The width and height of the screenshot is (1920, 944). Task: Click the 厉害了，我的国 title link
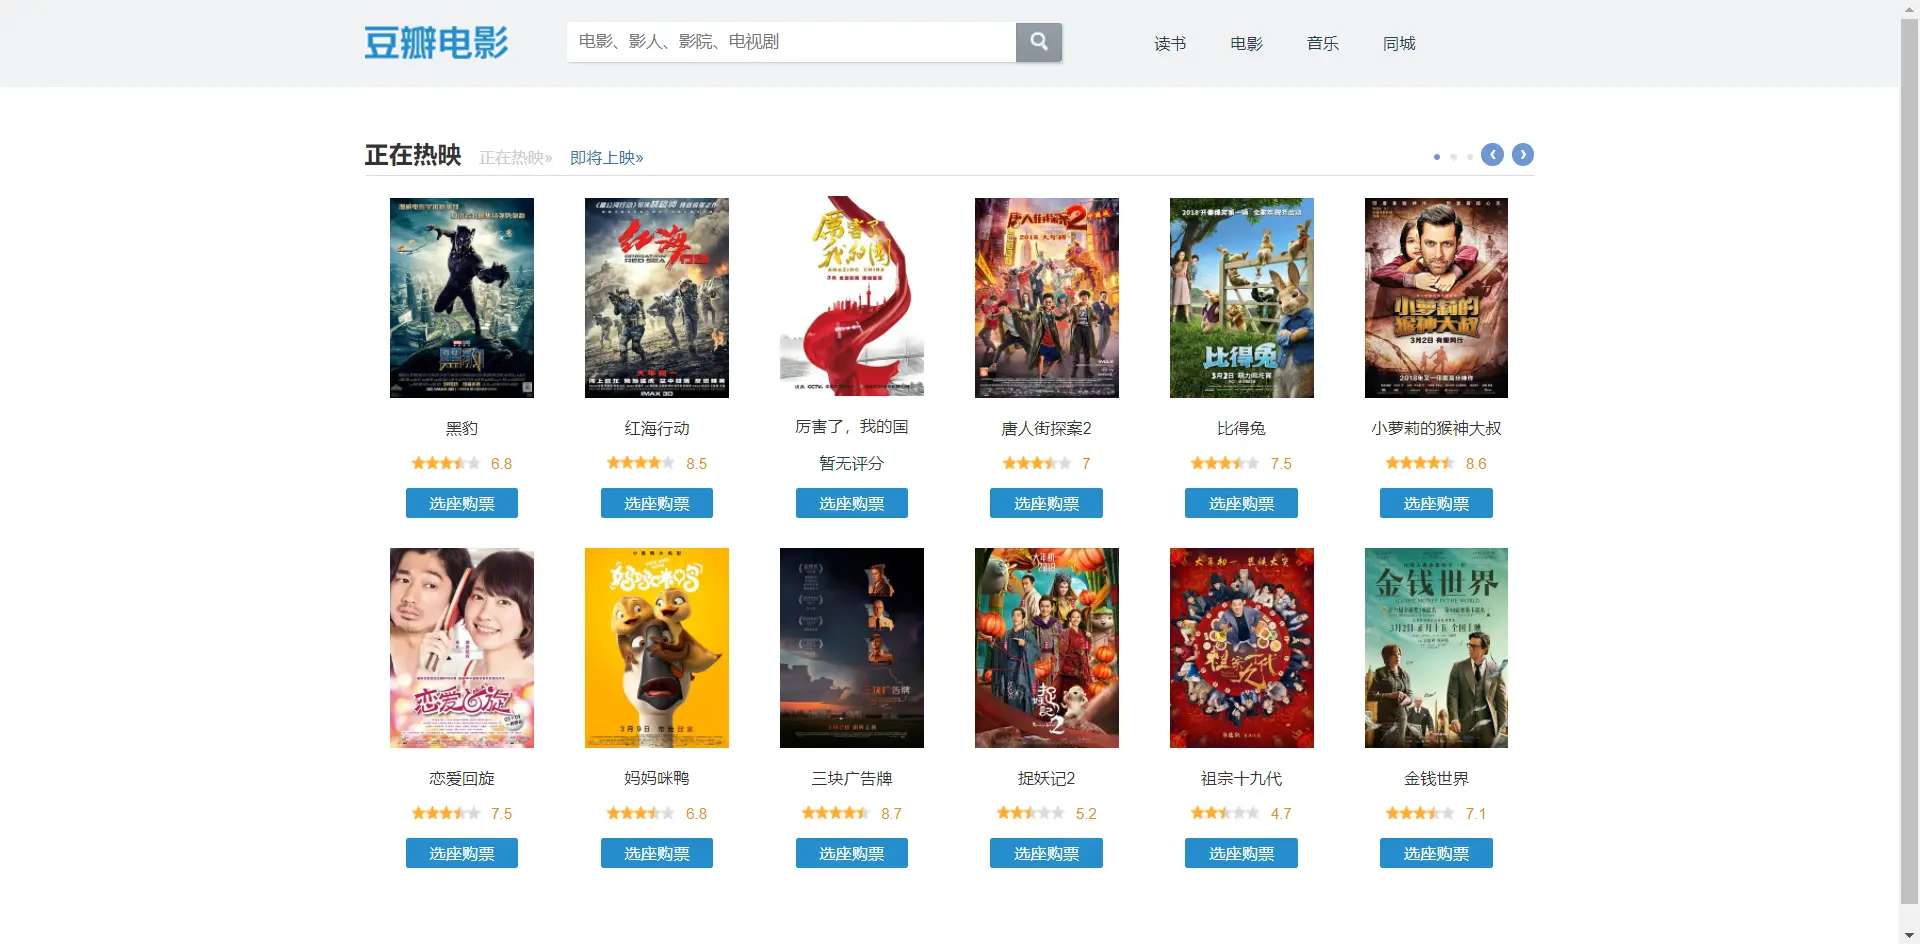pos(852,427)
